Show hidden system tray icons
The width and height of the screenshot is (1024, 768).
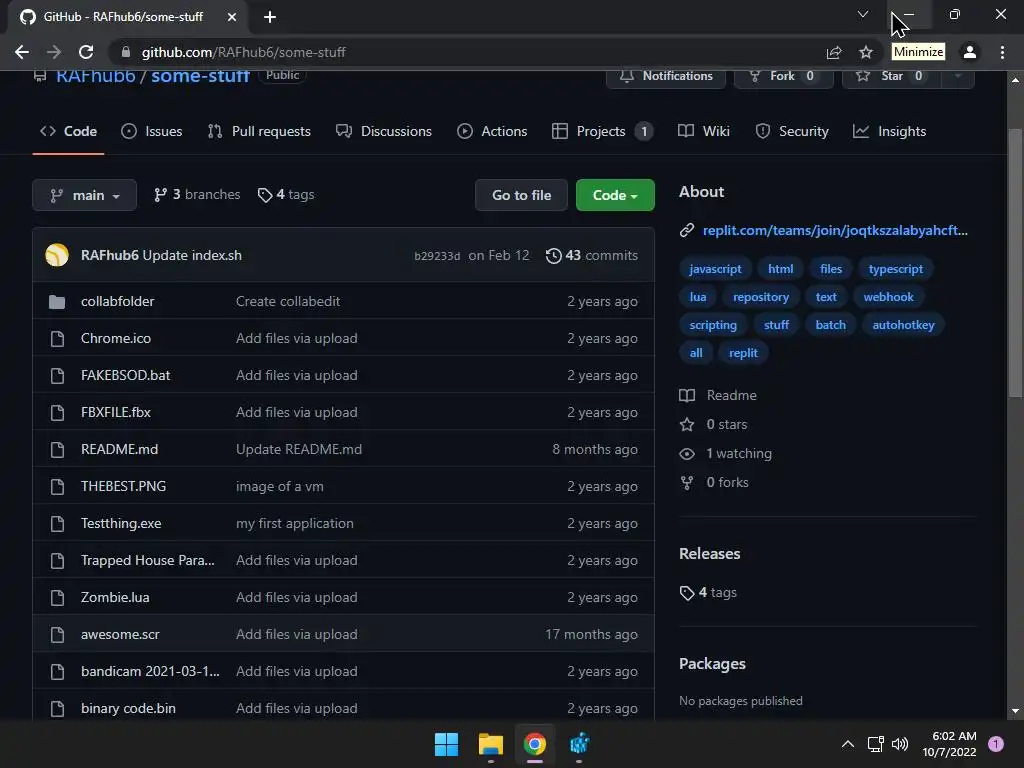click(848, 744)
